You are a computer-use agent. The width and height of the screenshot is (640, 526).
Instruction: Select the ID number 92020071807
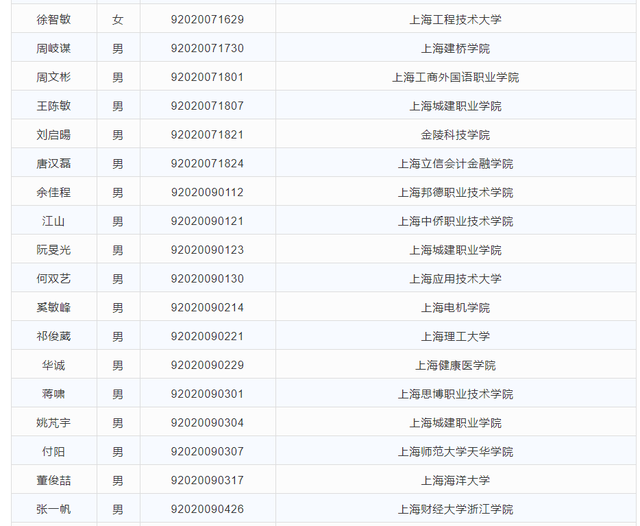click(207, 106)
